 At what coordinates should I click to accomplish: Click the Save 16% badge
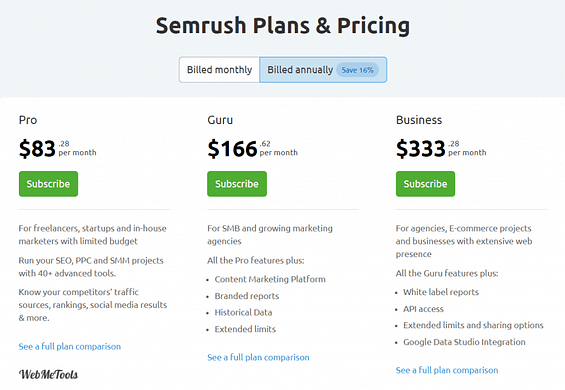(x=357, y=70)
